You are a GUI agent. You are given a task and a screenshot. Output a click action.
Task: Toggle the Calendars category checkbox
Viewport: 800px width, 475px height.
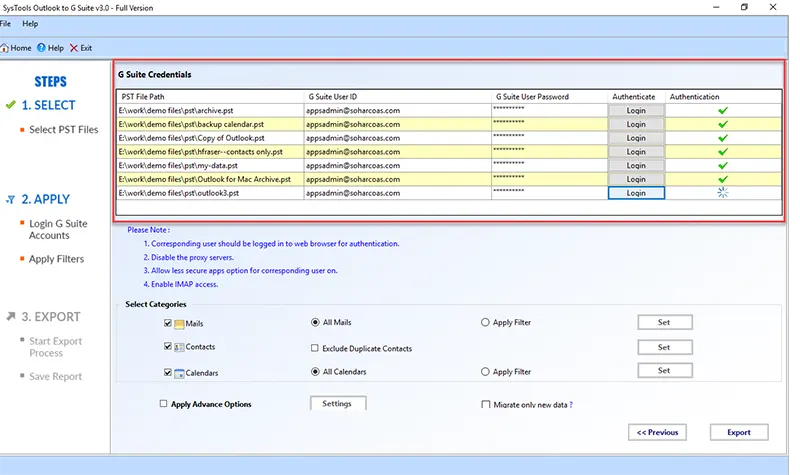tap(167, 372)
